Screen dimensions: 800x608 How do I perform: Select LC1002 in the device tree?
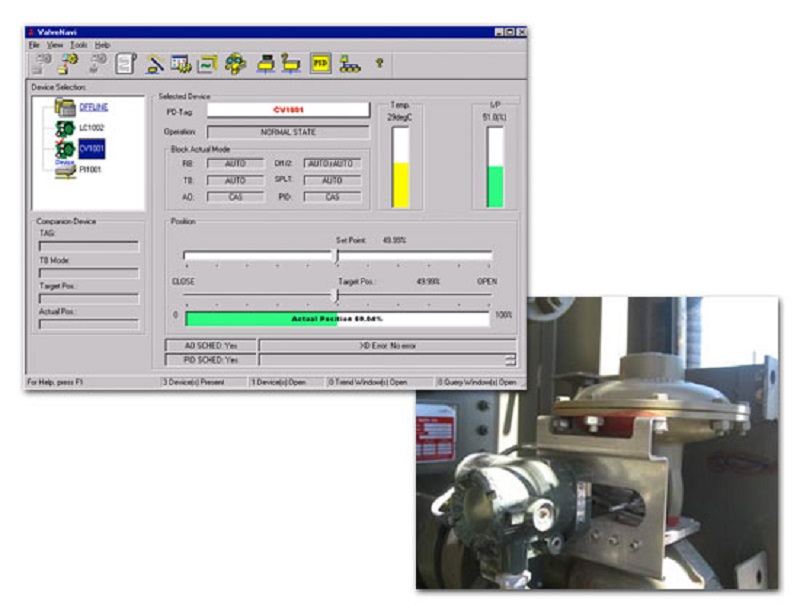(x=91, y=128)
